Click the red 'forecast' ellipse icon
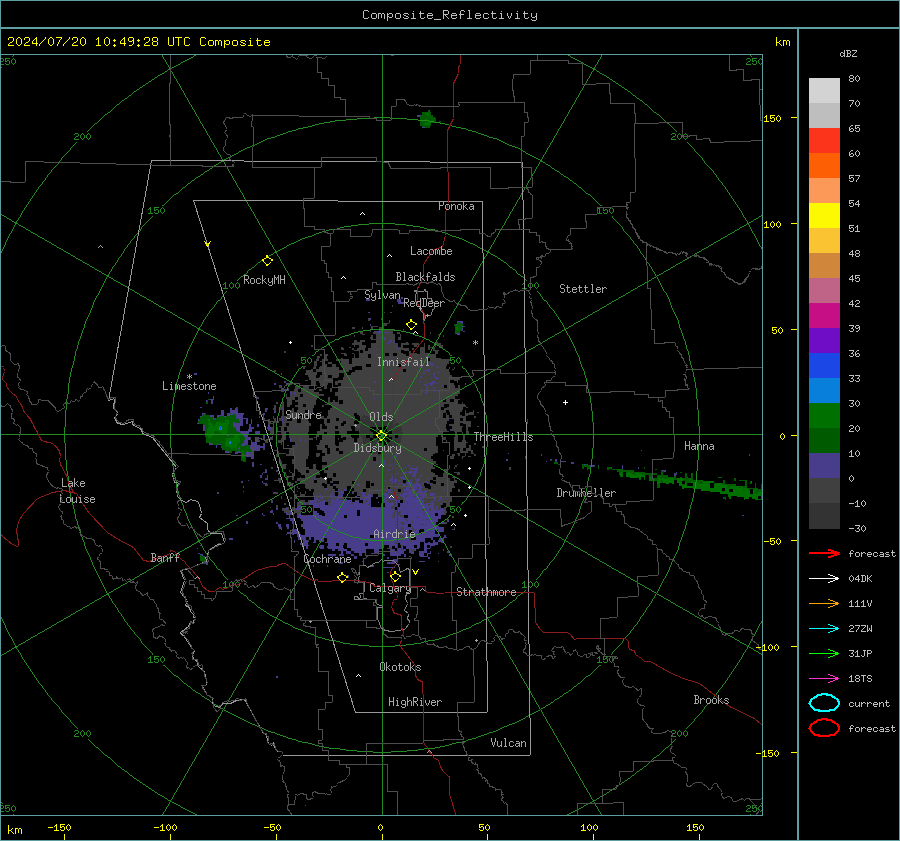This screenshot has width=900, height=841. coord(824,728)
